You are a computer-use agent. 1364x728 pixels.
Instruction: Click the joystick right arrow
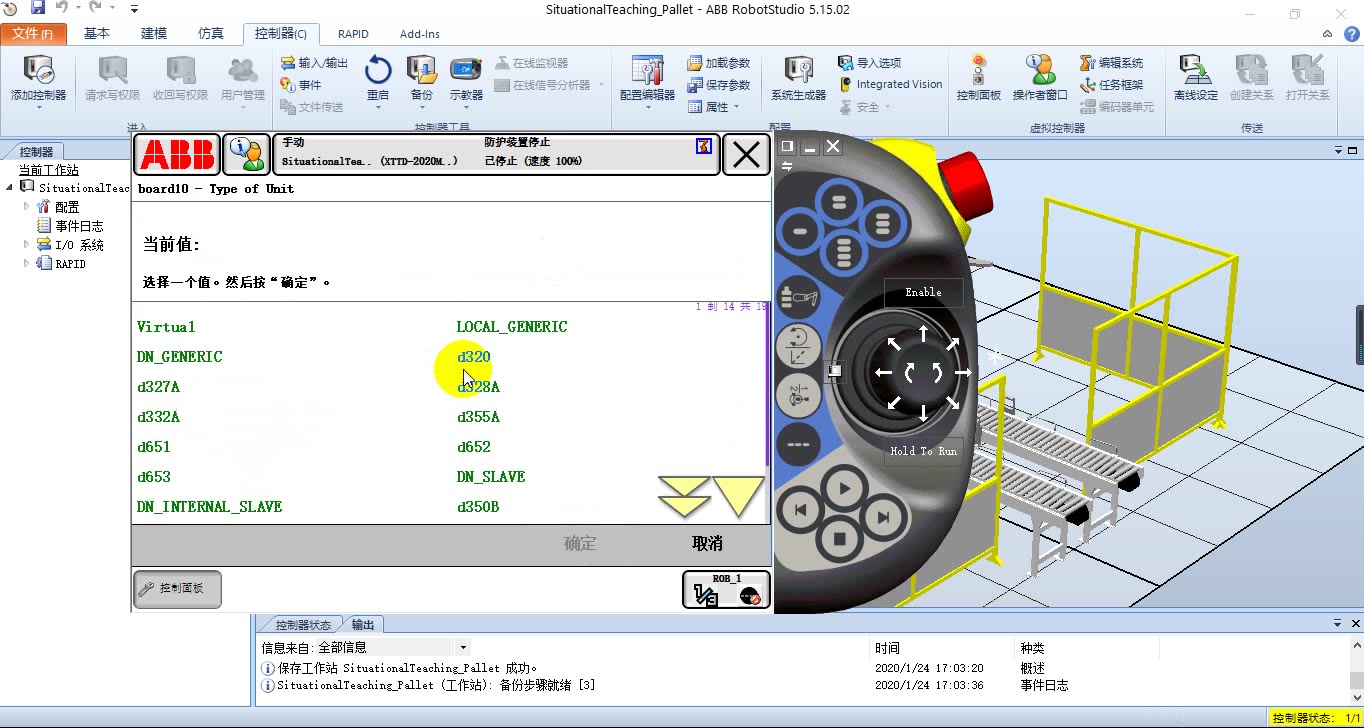962,372
